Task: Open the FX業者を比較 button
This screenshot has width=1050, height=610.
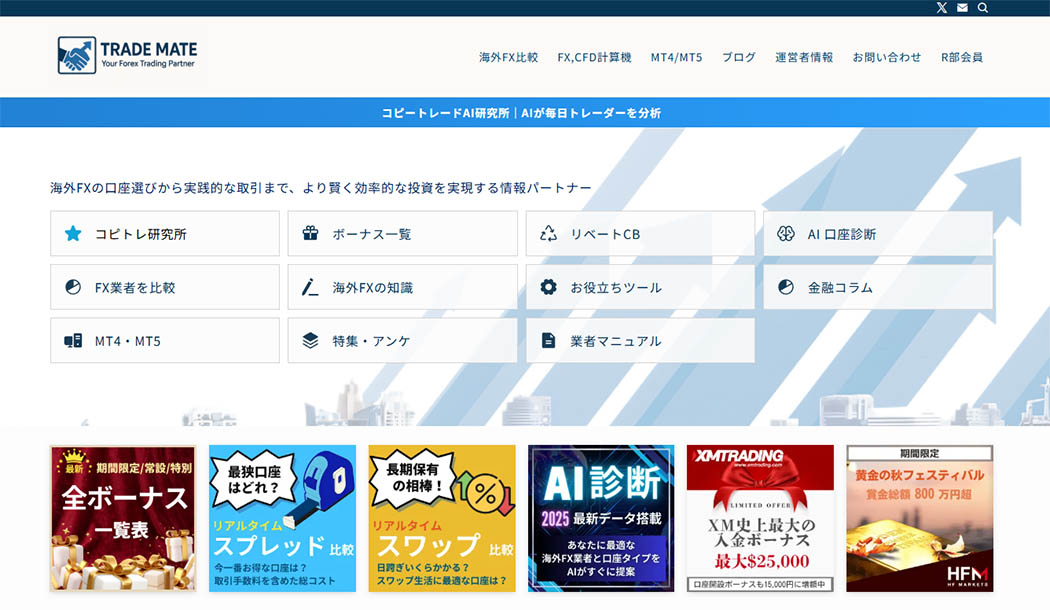Action: (165, 287)
